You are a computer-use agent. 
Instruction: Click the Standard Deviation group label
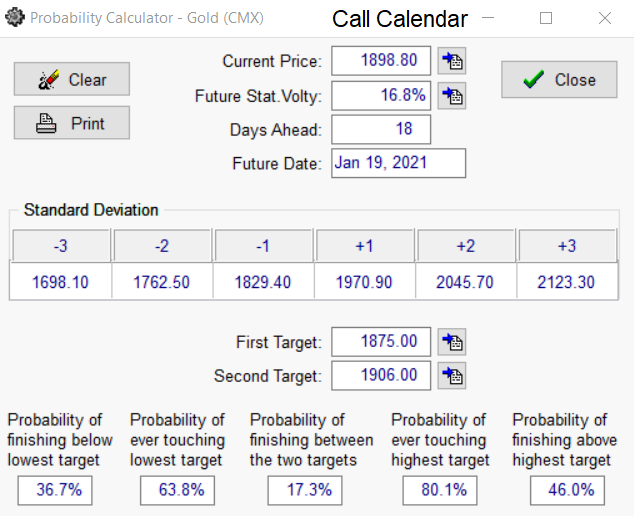tap(91, 210)
